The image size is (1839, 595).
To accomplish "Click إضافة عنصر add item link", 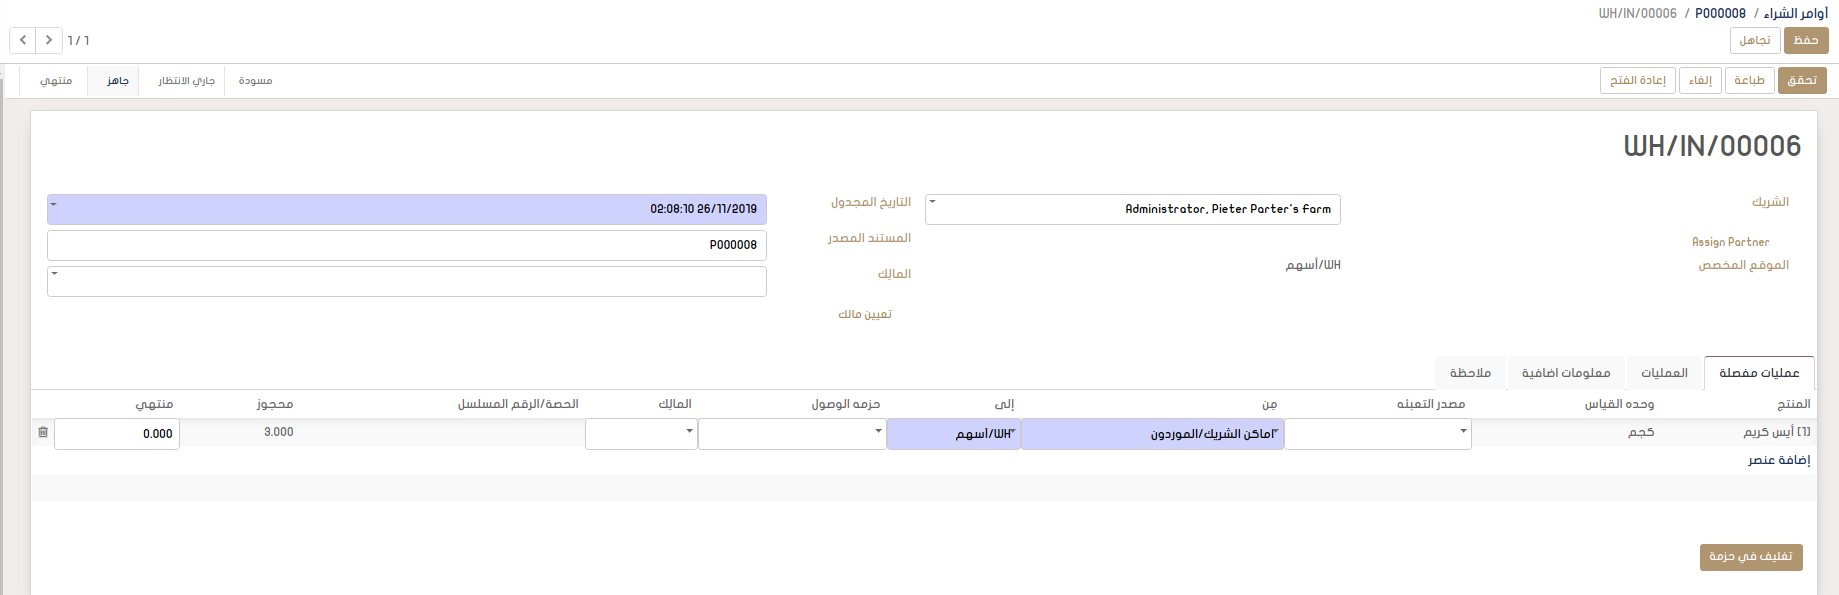I will (1779, 460).
